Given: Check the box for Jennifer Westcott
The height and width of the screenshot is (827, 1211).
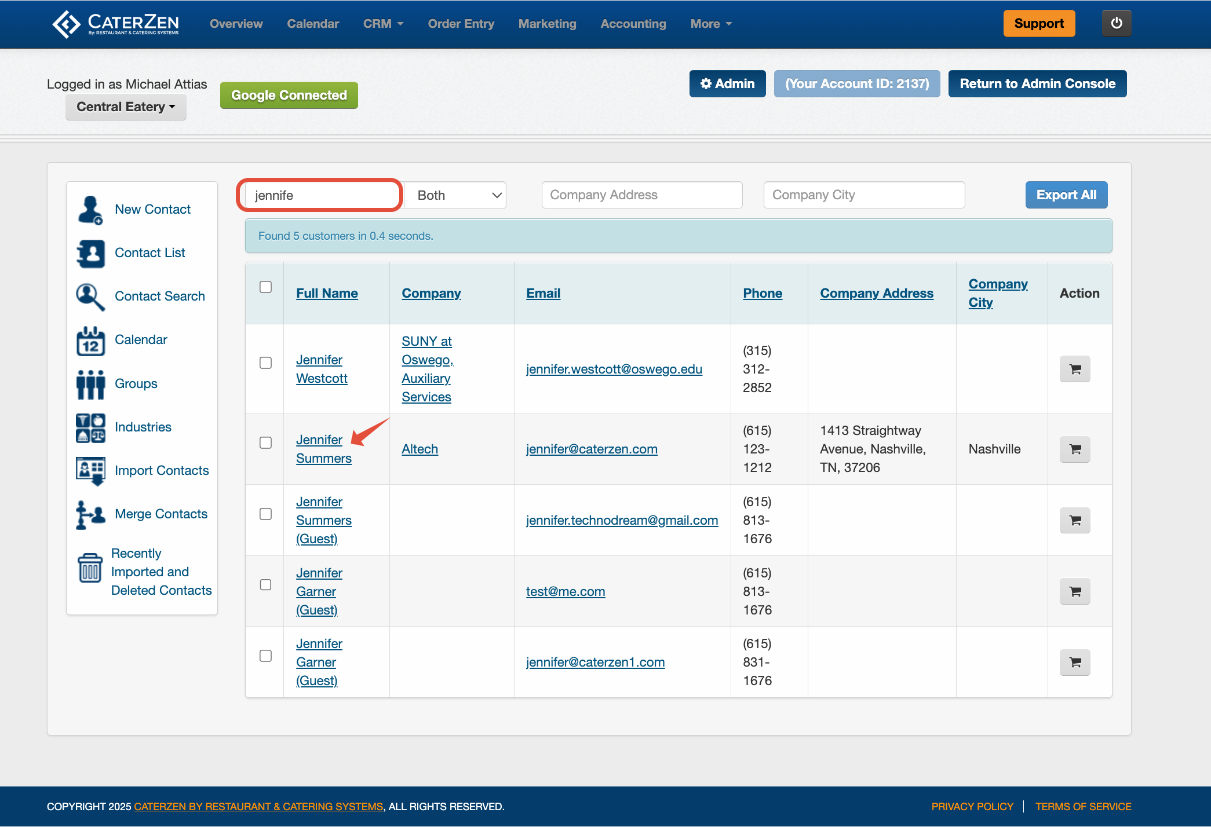Looking at the screenshot, I should [265, 363].
